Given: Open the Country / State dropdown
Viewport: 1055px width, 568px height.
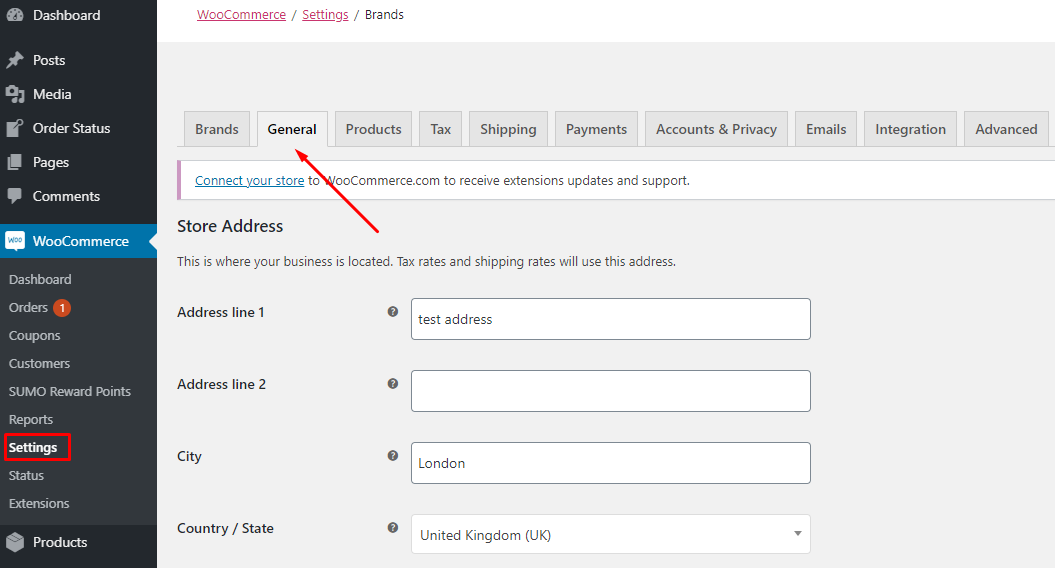Looking at the screenshot, I should (x=610, y=534).
